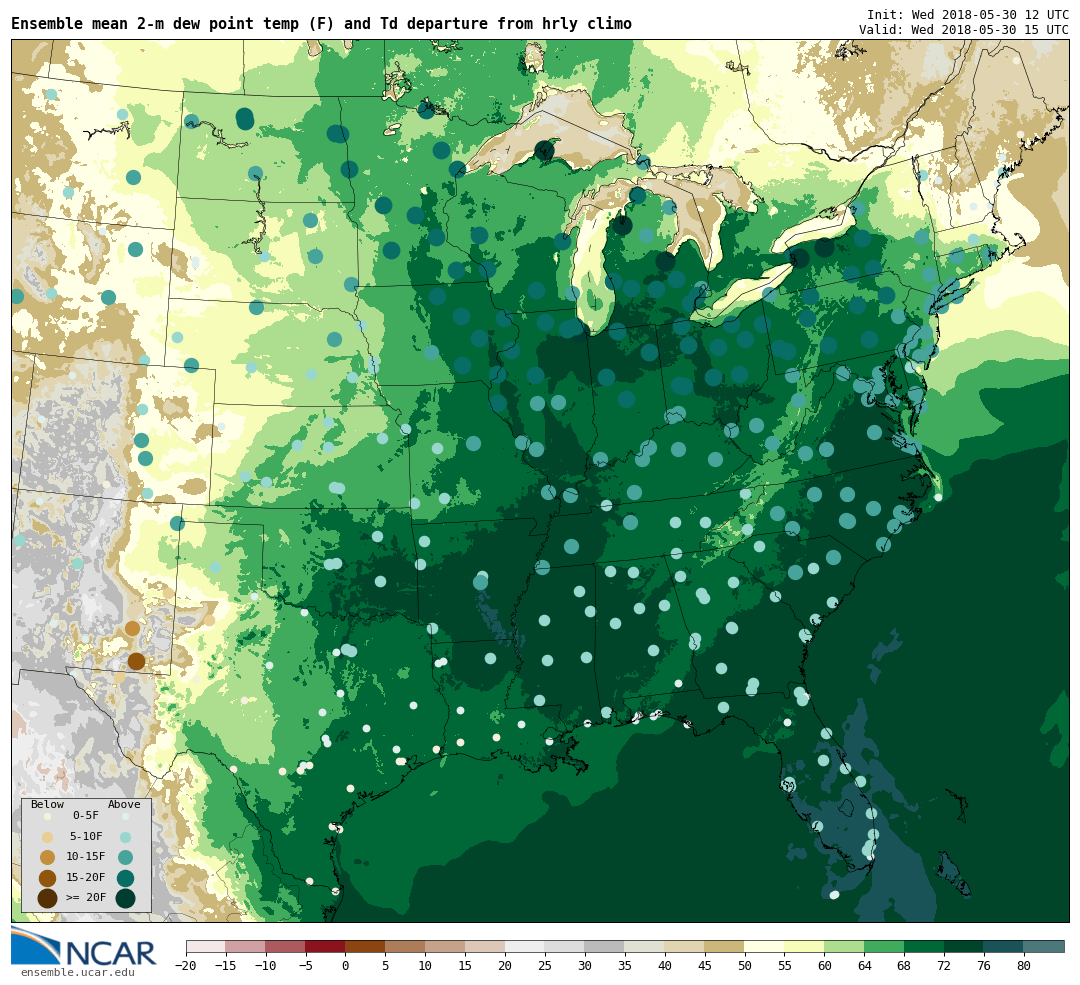Select light green swatch between 60 and 64
The height and width of the screenshot is (985, 1080).
click(845, 946)
